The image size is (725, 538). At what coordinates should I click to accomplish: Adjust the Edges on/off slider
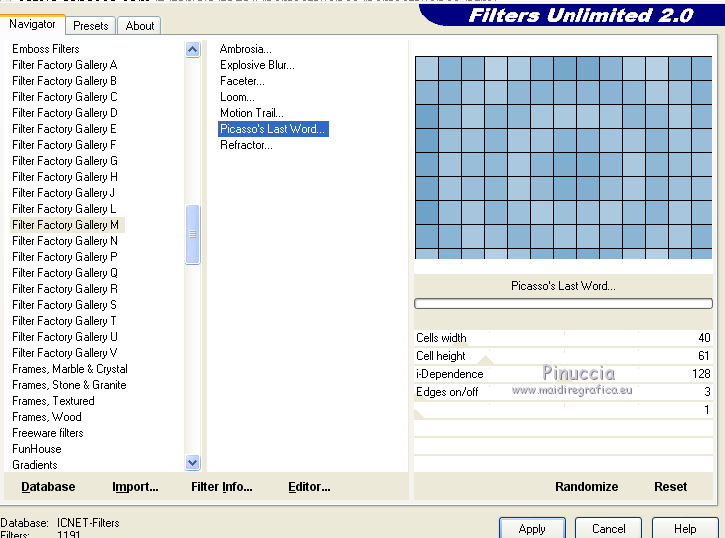pyautogui.click(x=563, y=392)
